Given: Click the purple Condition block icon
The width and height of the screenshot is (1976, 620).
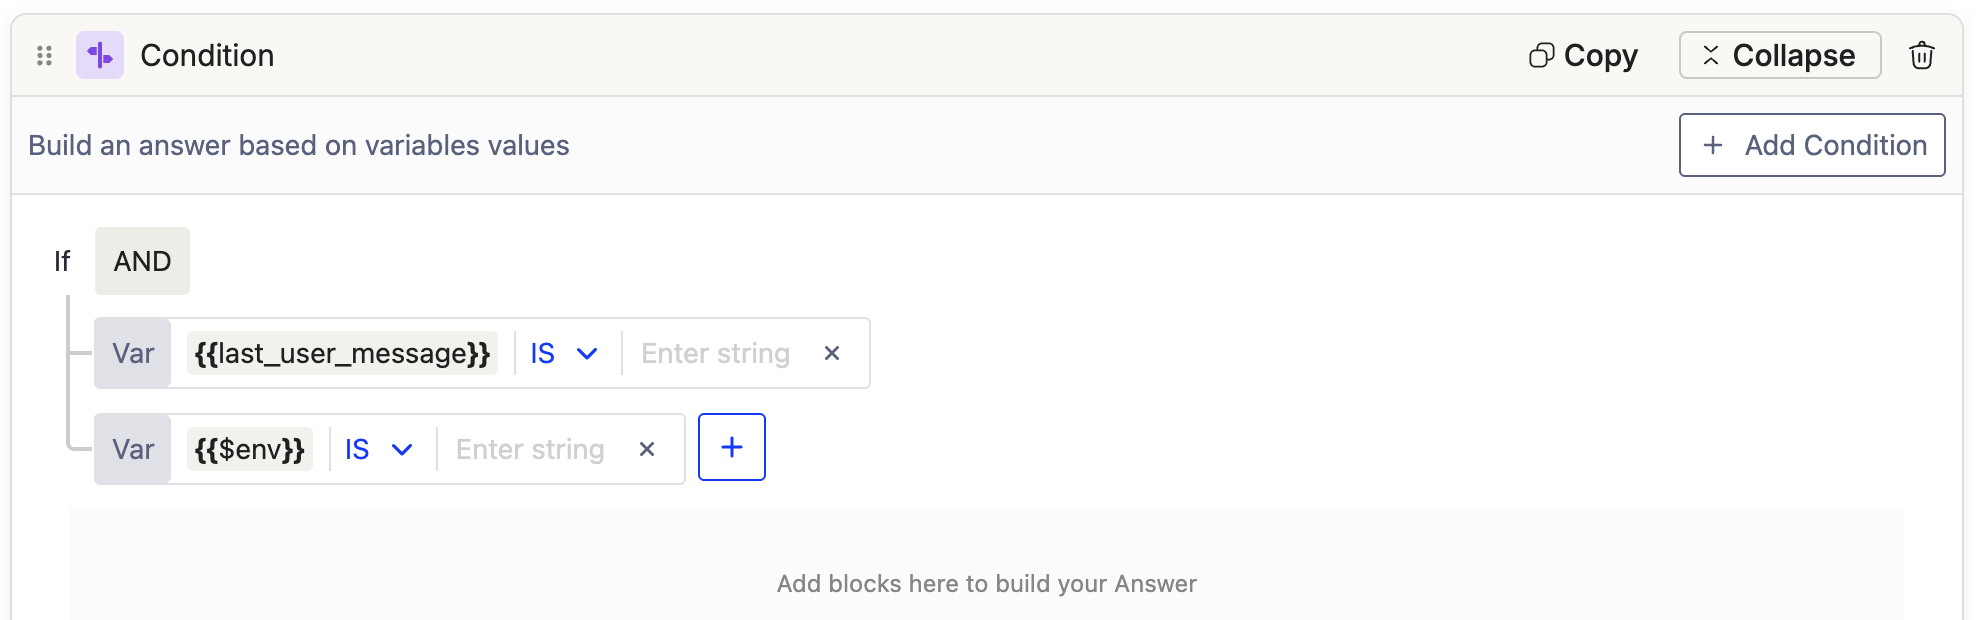Looking at the screenshot, I should coord(100,55).
